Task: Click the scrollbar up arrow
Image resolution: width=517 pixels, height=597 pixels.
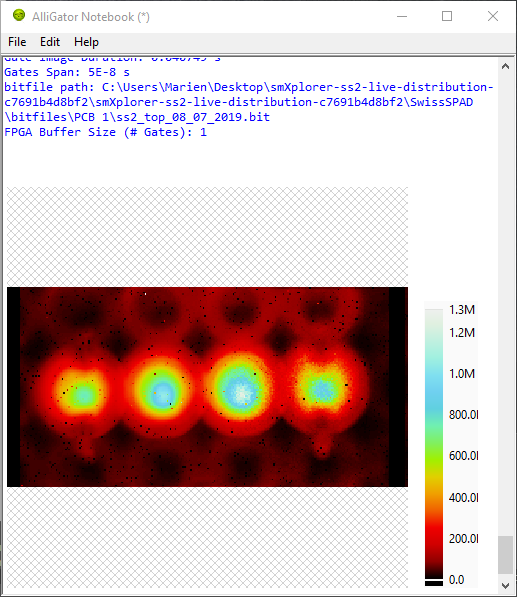Action: coord(505,67)
